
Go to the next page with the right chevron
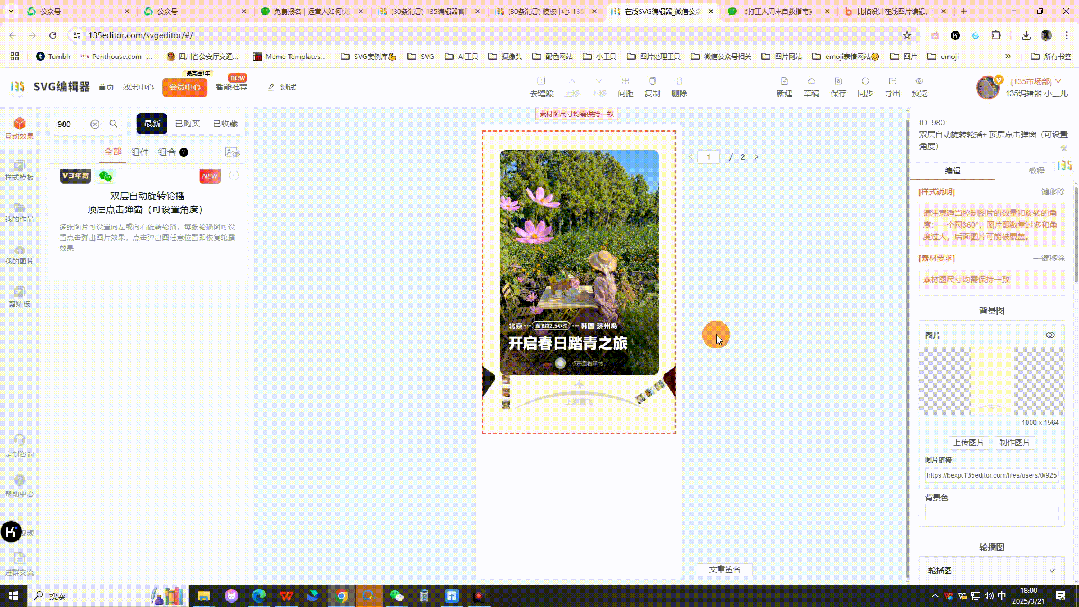point(757,157)
